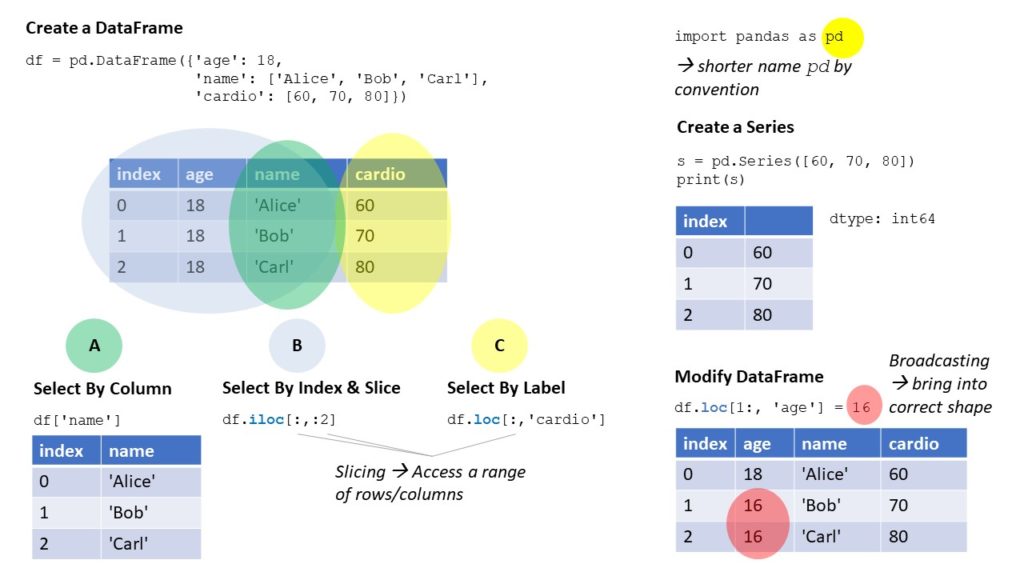This screenshot has height=576, width=1024.
Task: Click the yellow circle labeled C
Action: pyautogui.click(x=499, y=346)
